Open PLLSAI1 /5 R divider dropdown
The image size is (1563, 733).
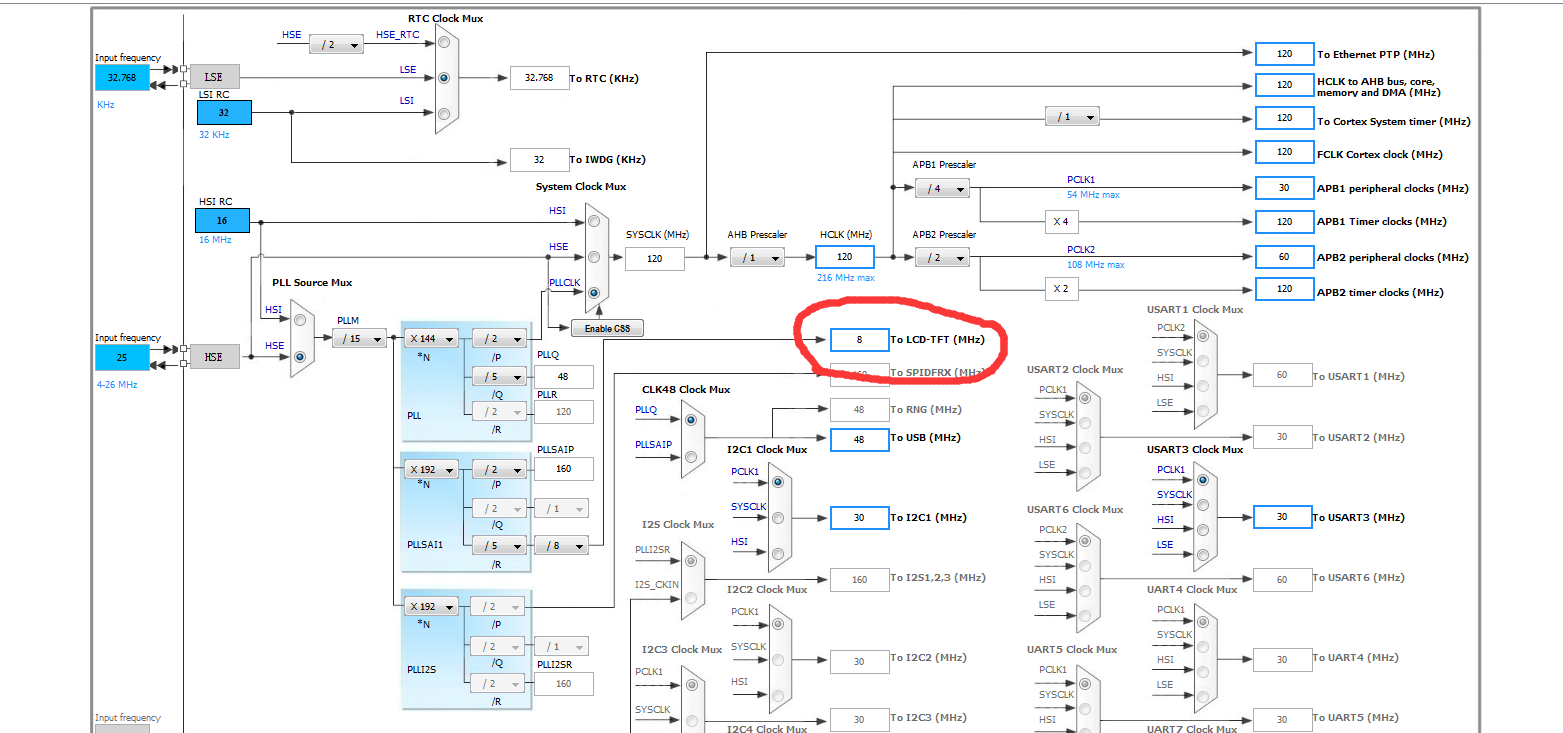pos(498,545)
